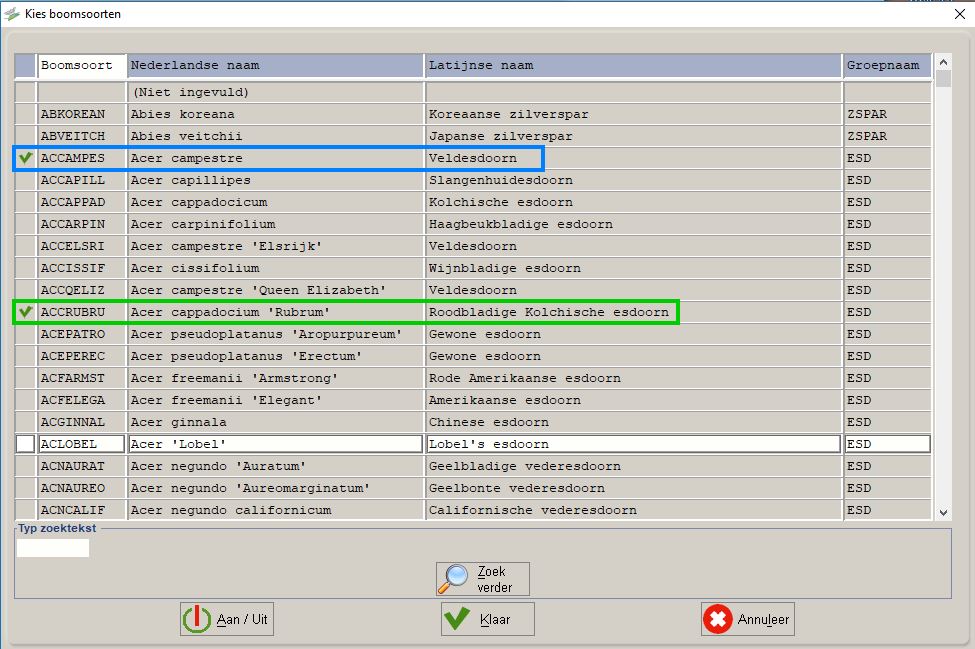Select the Abies koreana row
Viewport: 975px width, 649px height.
coord(275,114)
